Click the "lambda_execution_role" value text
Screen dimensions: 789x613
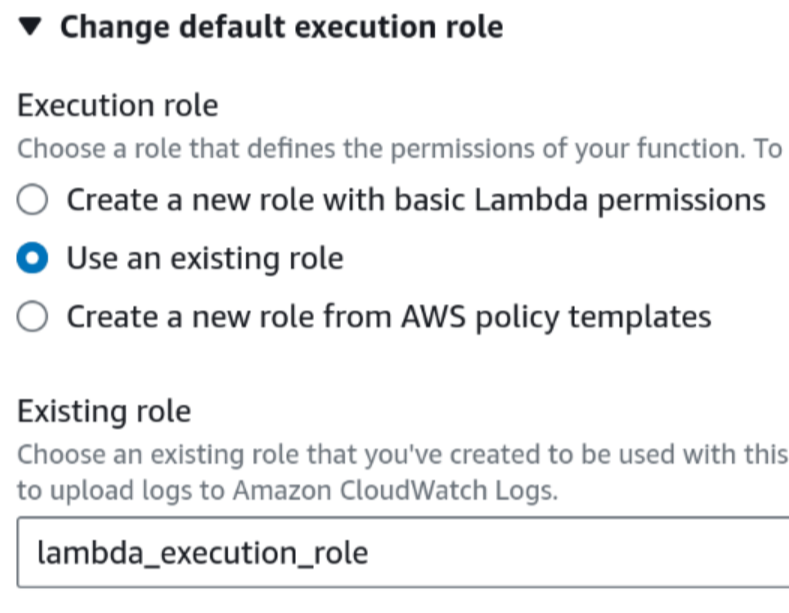click(x=202, y=552)
